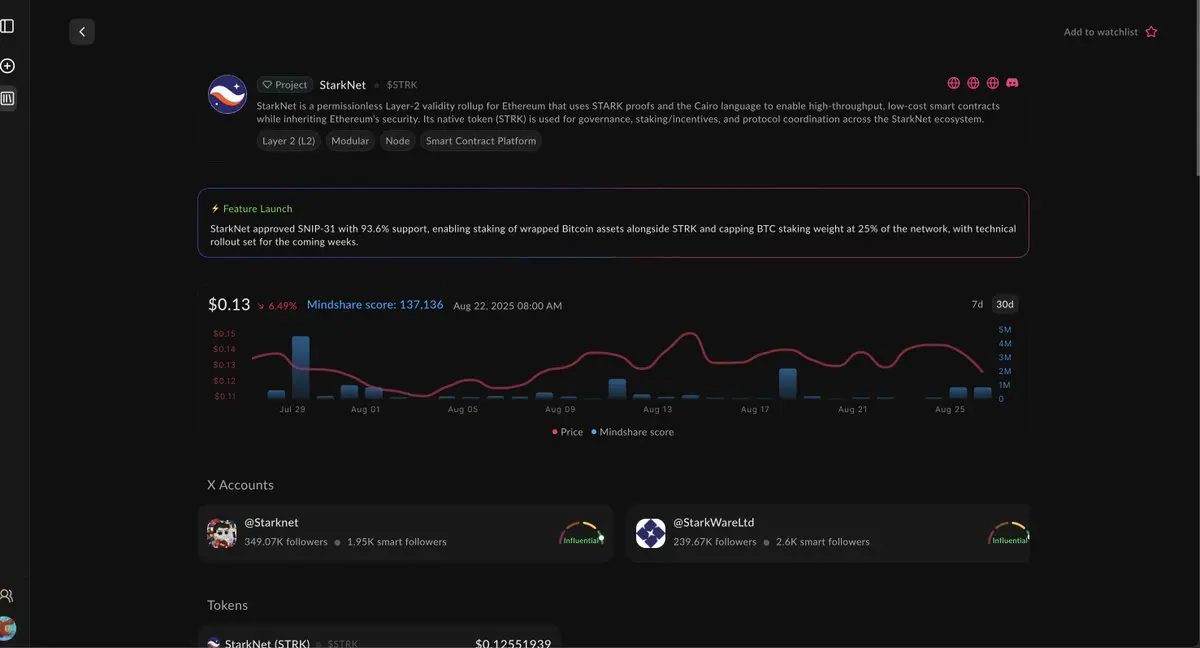The height and width of the screenshot is (648, 1200).
Task: Click the StarkNet (STRK) token logo
Action: [x=214, y=643]
